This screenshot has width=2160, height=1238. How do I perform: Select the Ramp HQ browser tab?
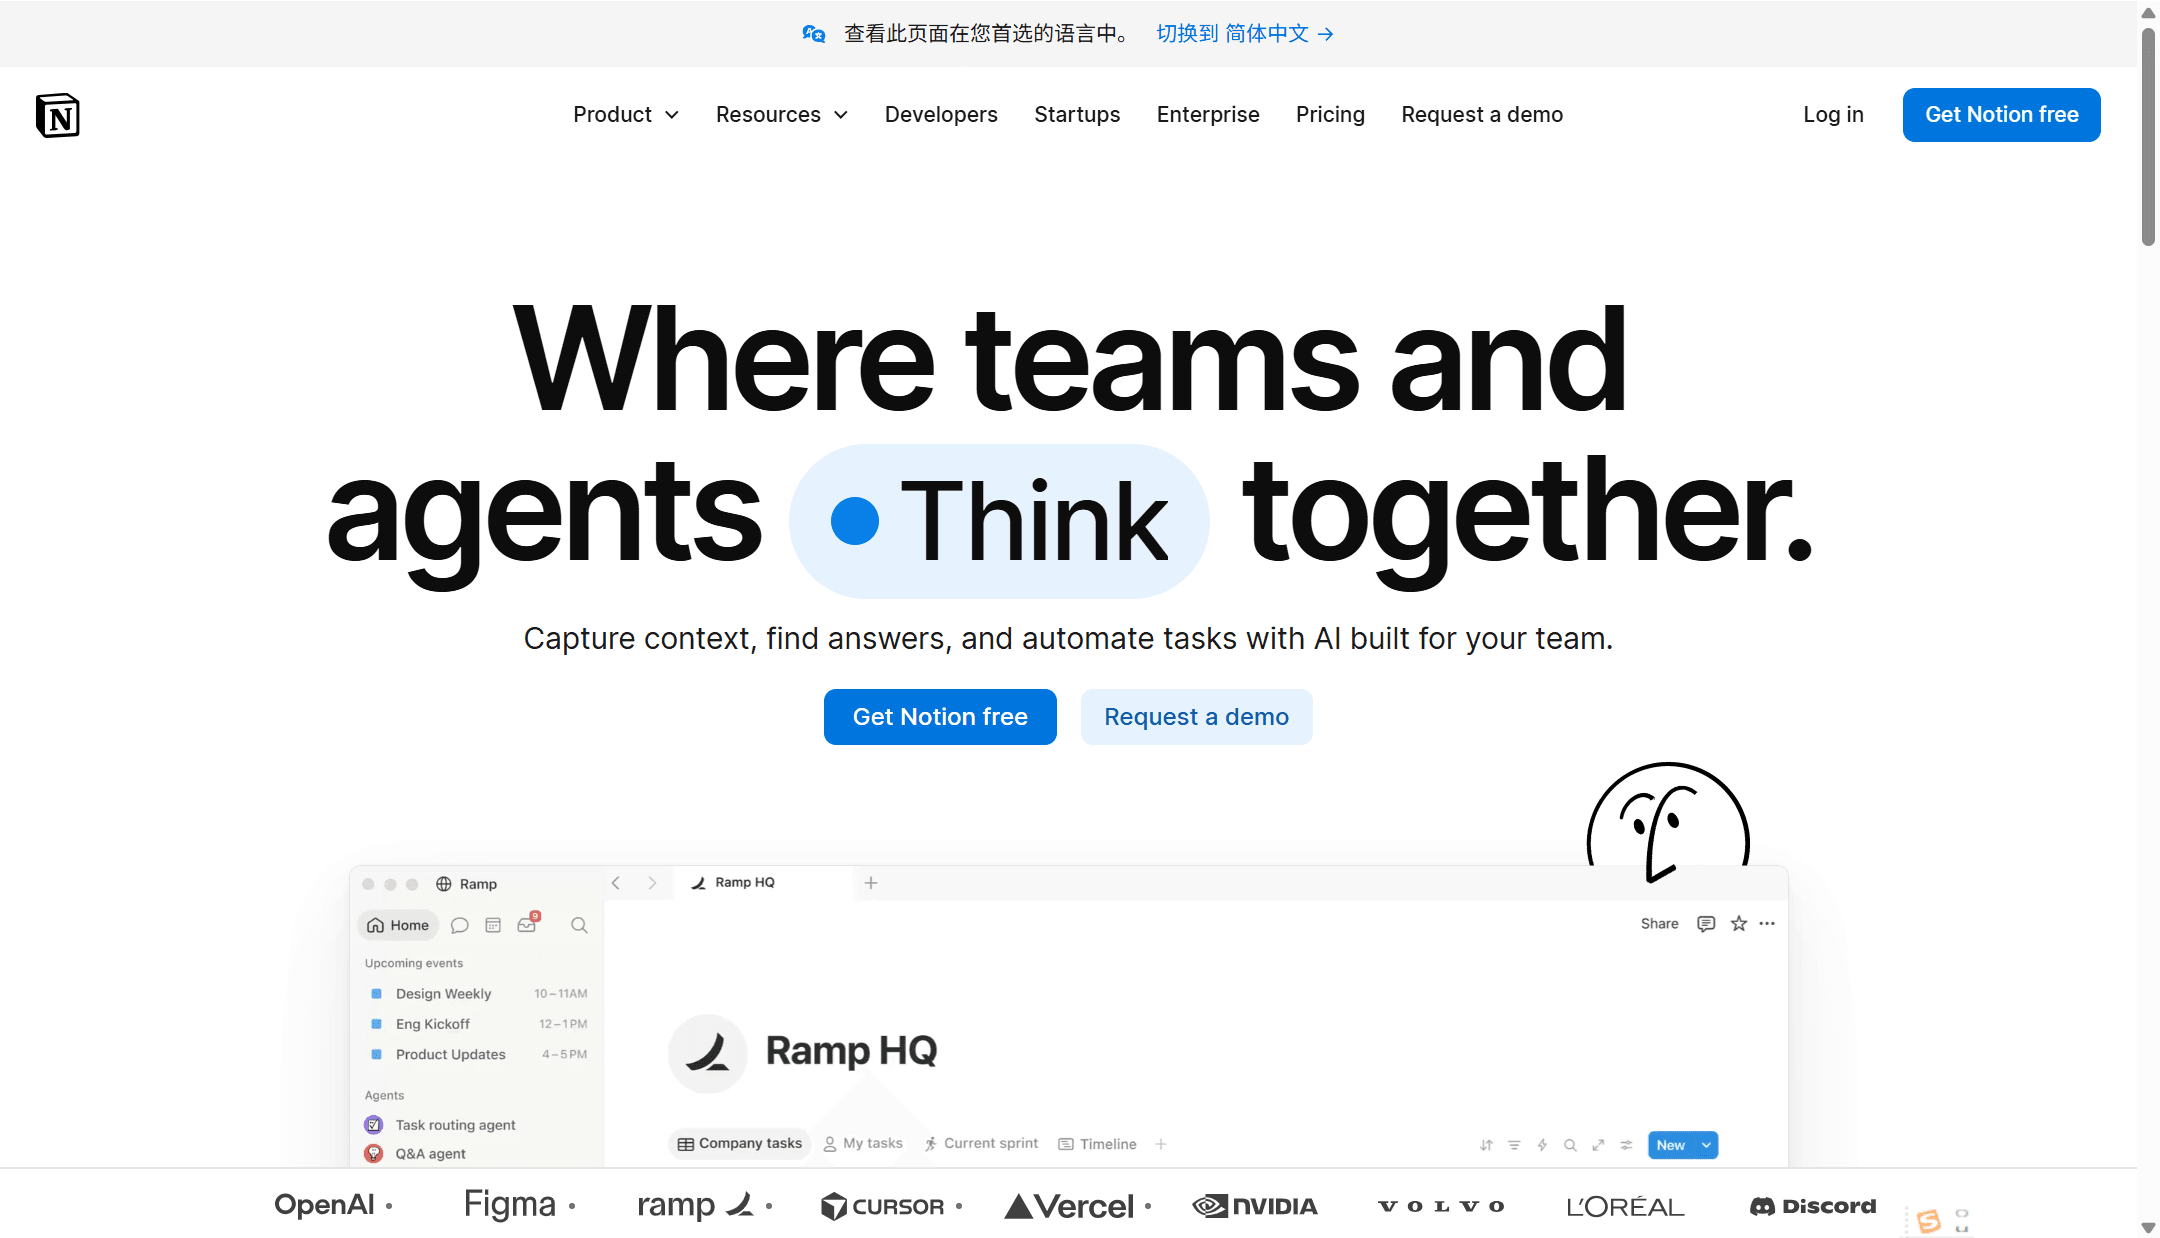pos(764,883)
